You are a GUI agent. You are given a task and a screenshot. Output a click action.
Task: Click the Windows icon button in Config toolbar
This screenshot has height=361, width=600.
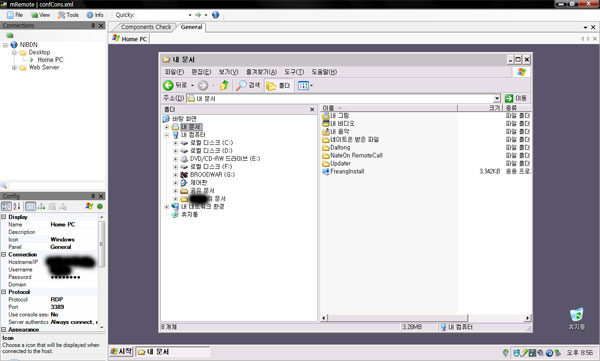(x=89, y=206)
